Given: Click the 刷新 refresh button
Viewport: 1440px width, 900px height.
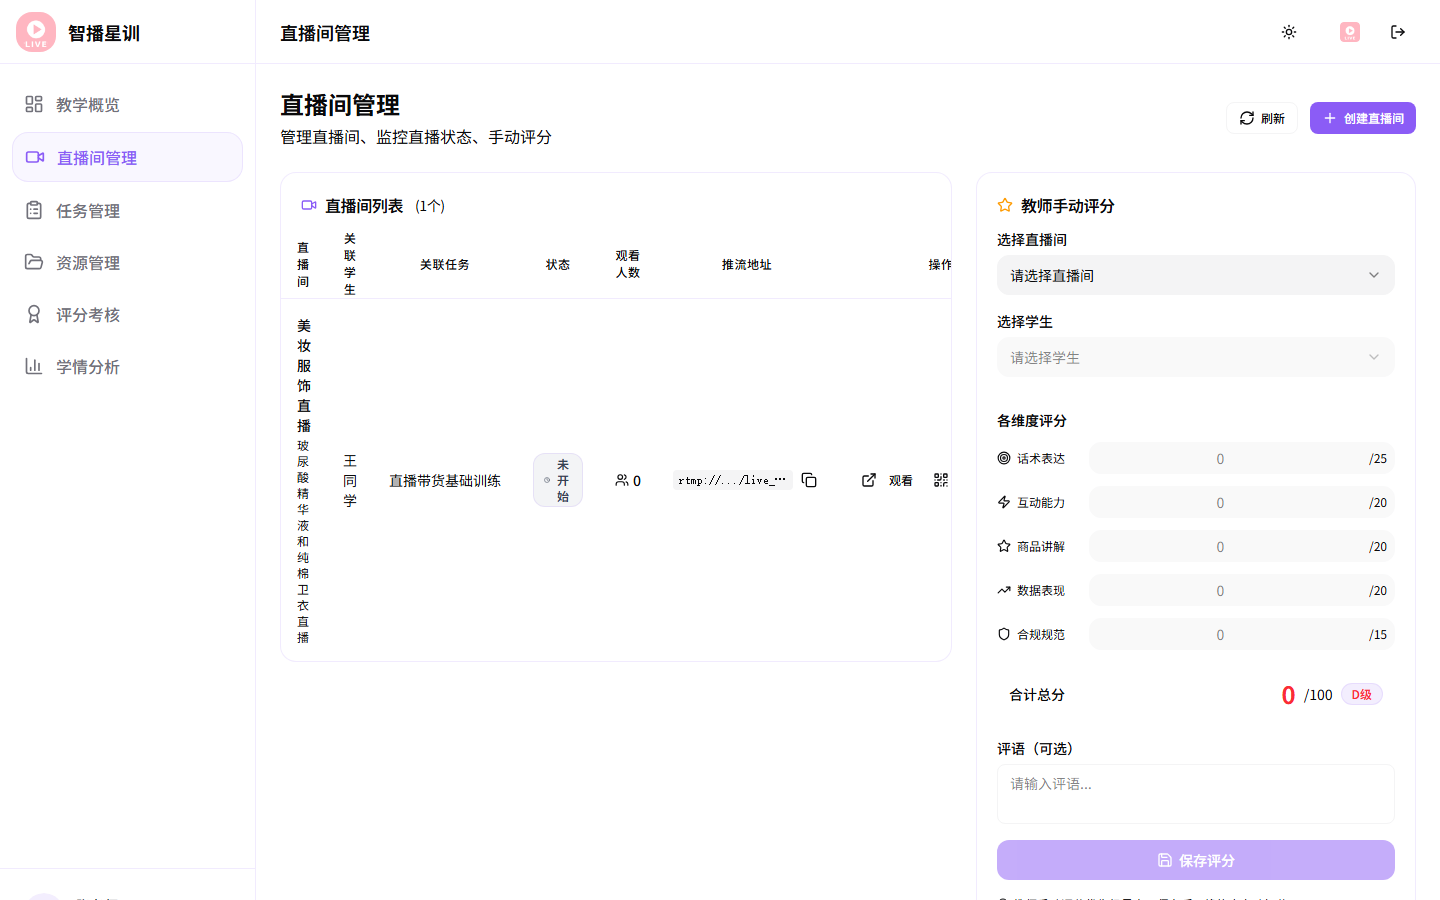Looking at the screenshot, I should coord(1261,118).
